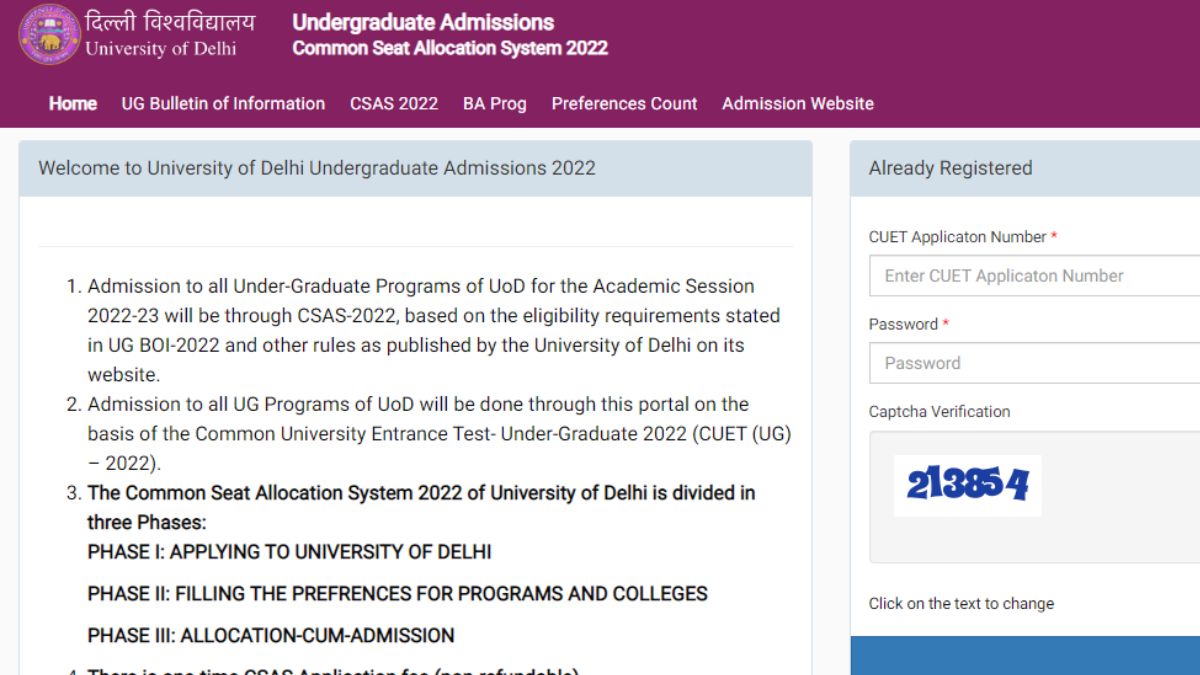The image size is (1200, 675).
Task: Click the University of Delhi emblem logo
Action: click(48, 35)
